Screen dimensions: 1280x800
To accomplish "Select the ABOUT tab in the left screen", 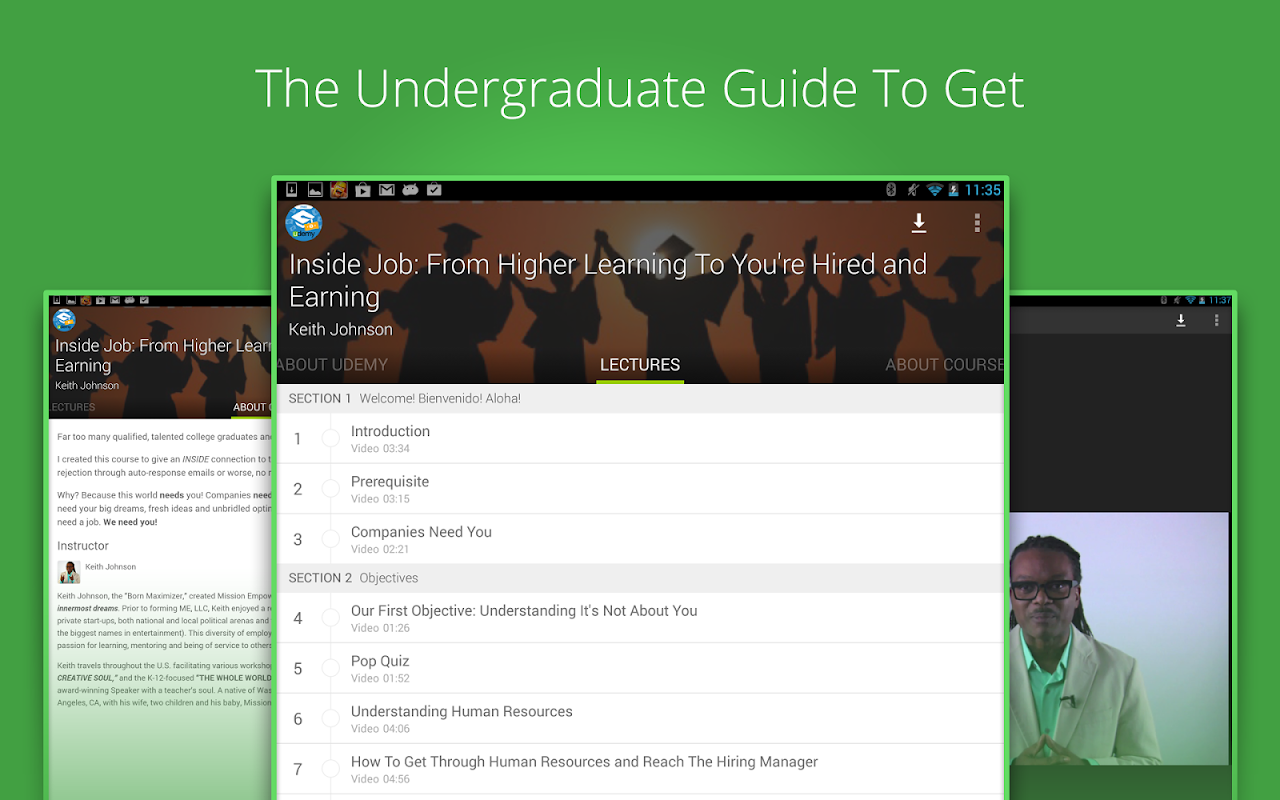I will click(x=251, y=407).
